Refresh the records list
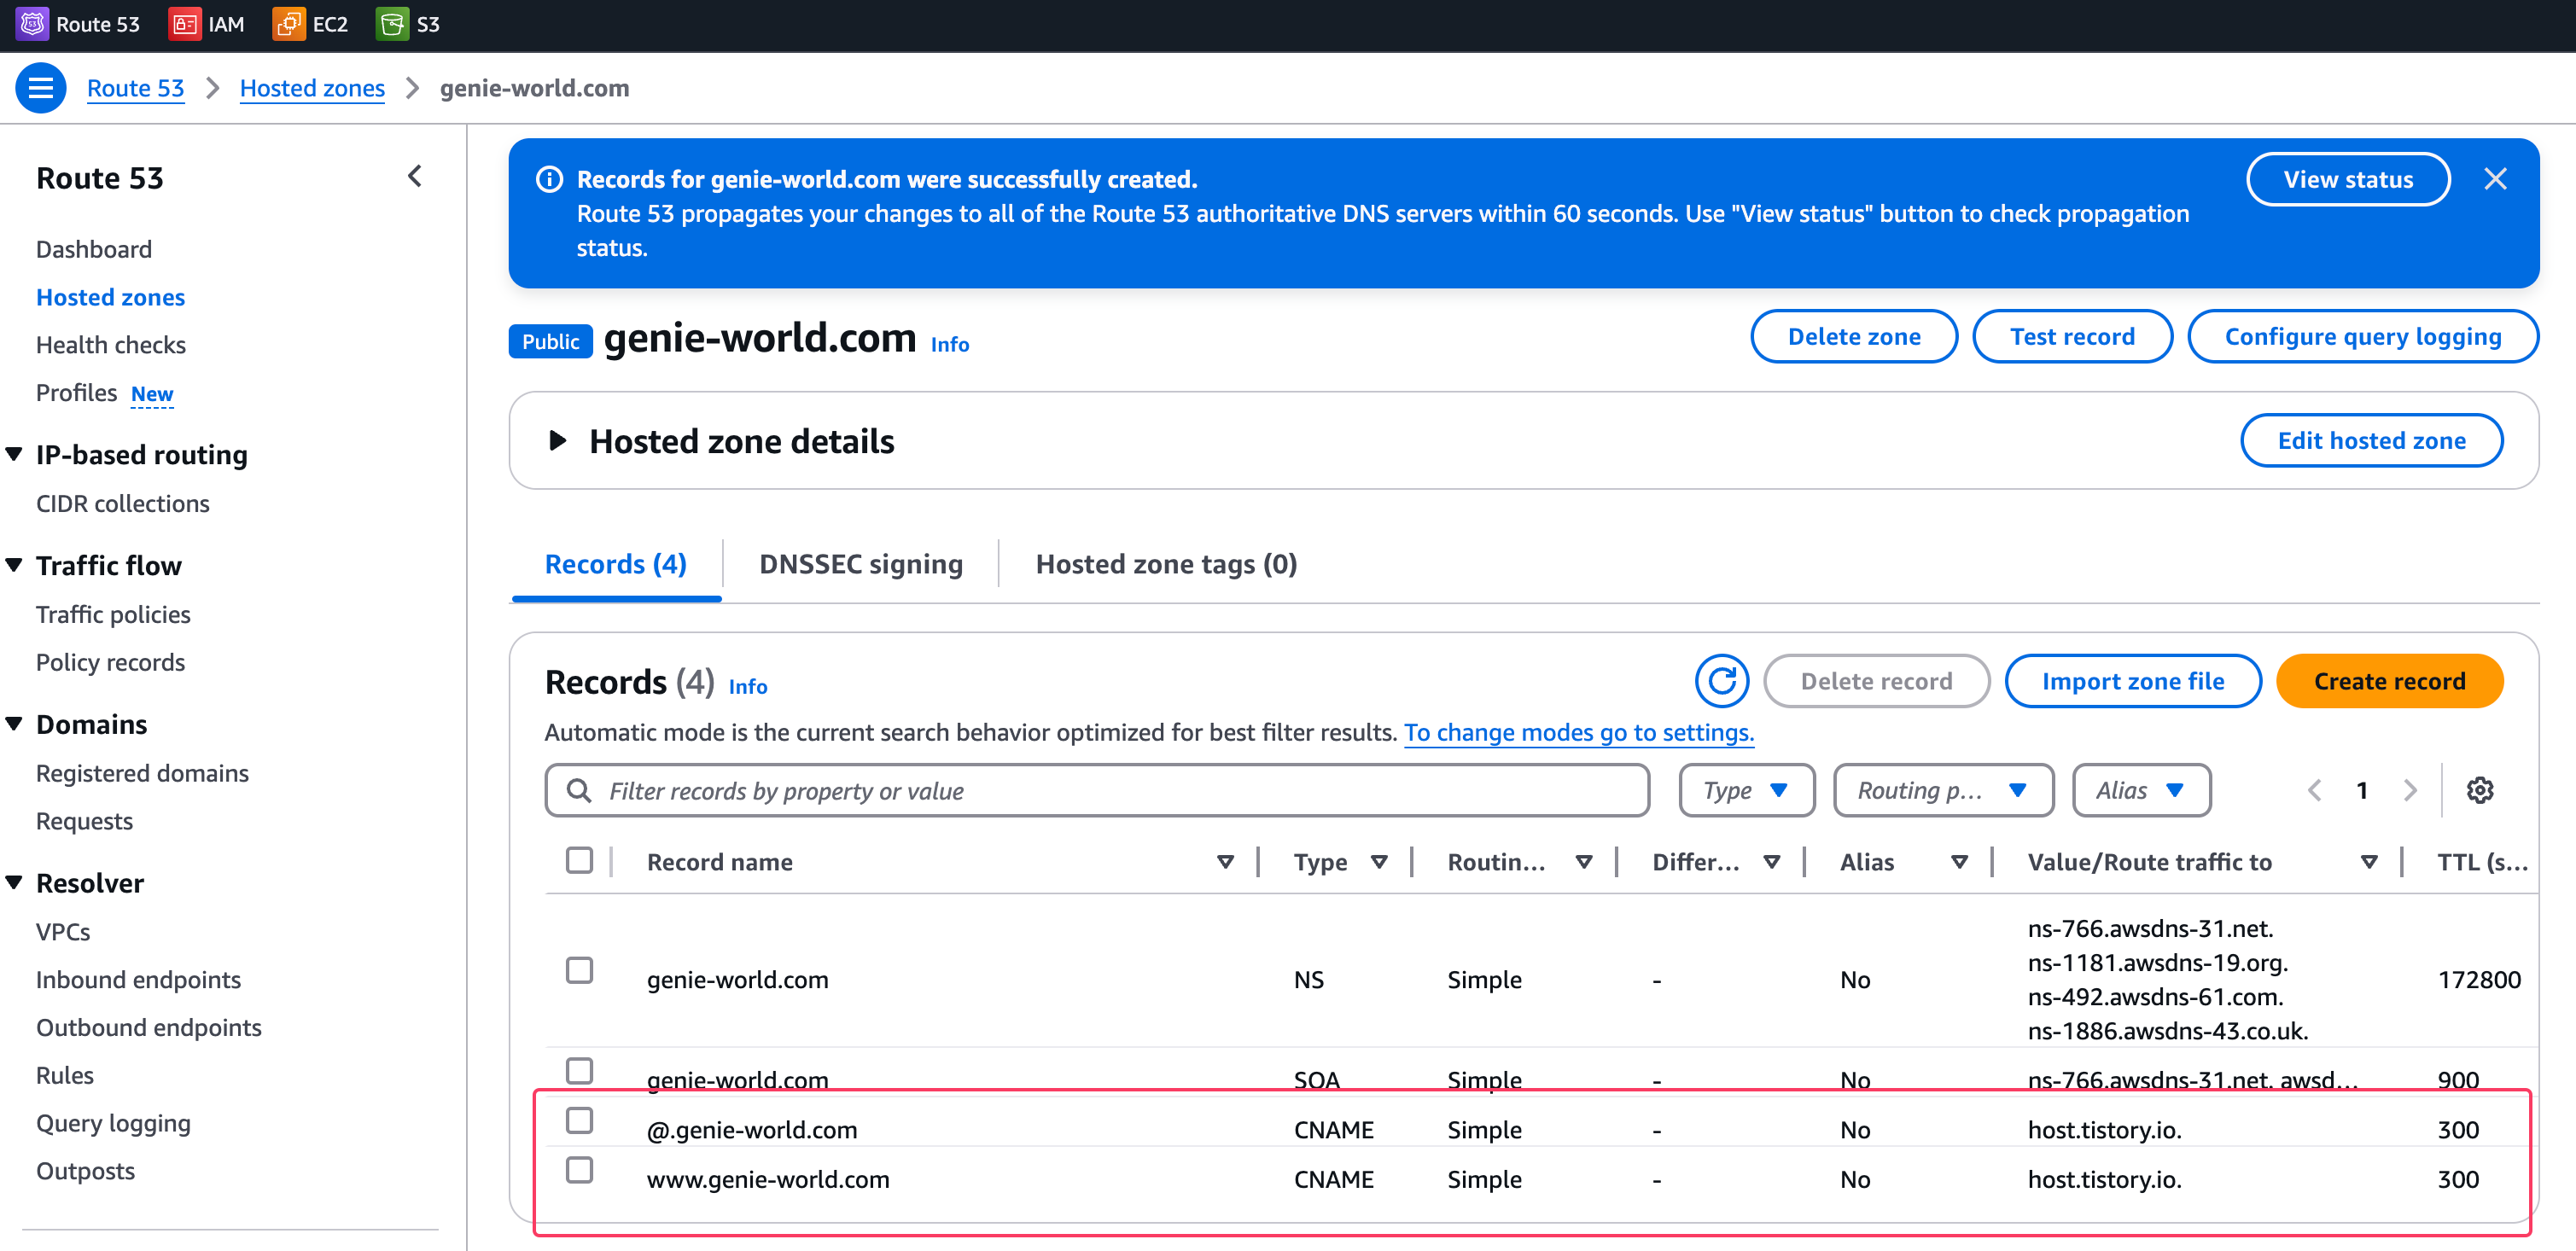 (1721, 681)
